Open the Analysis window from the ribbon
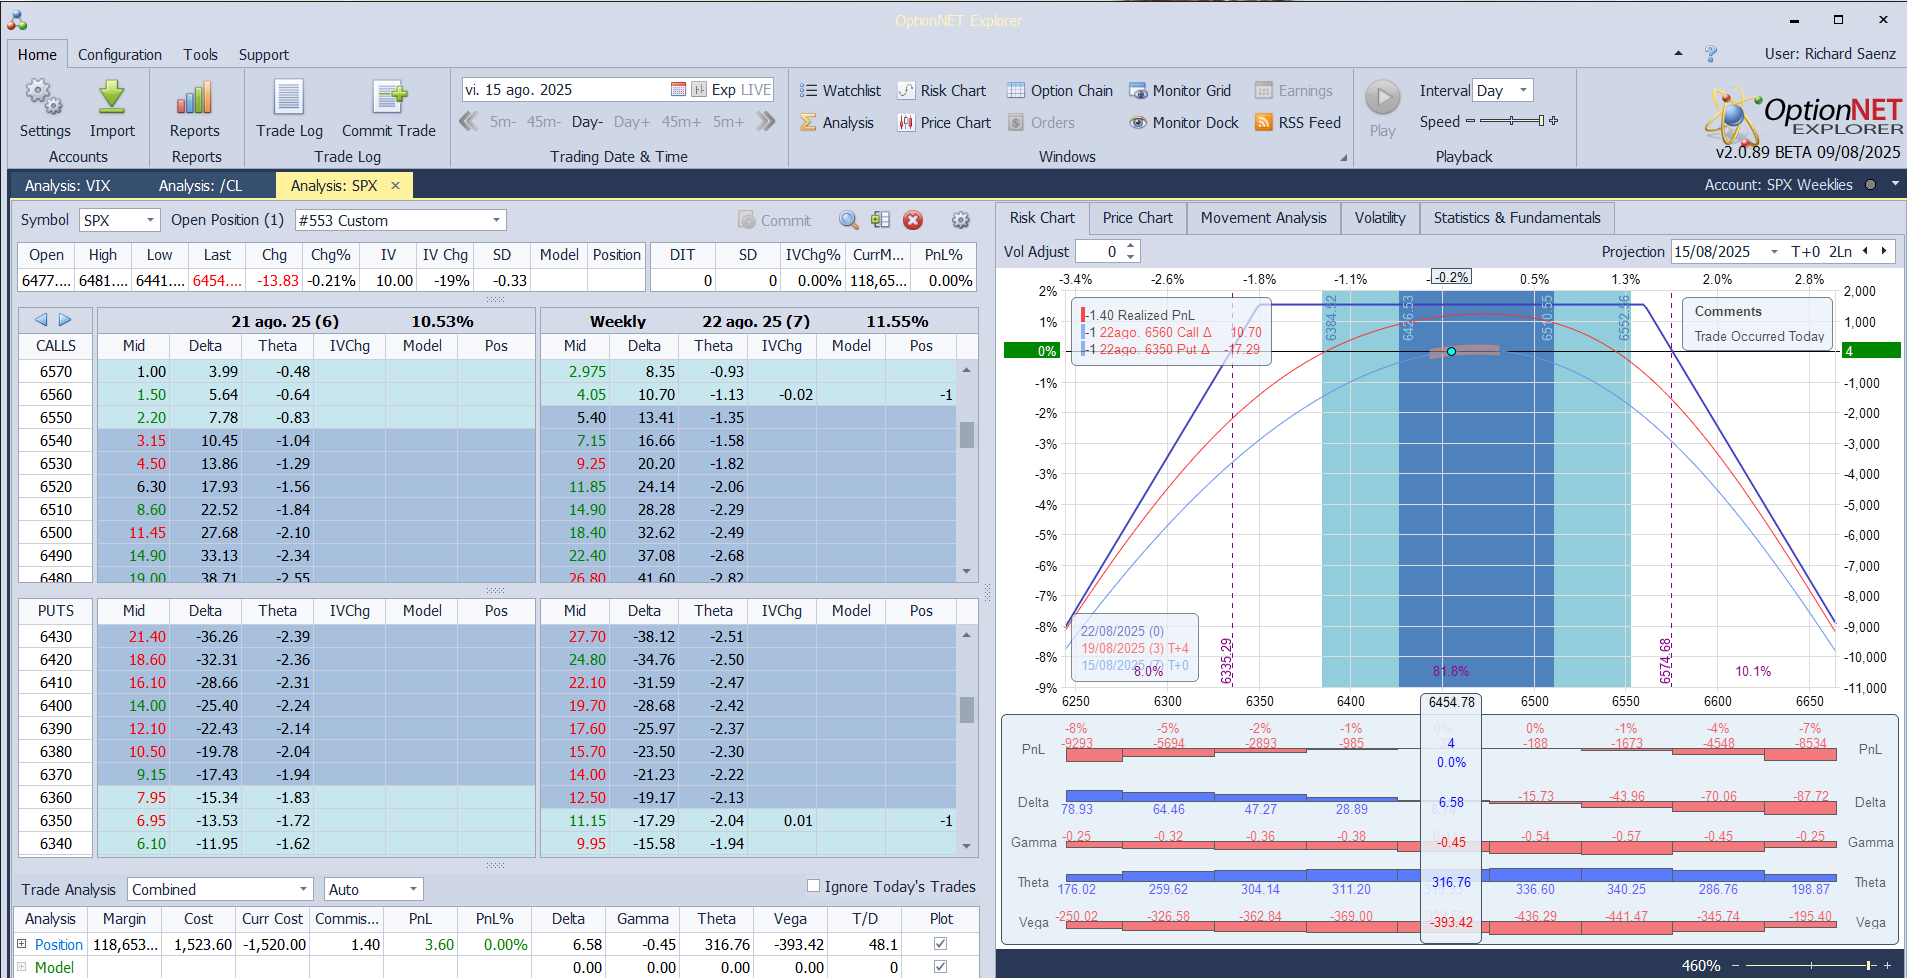This screenshot has width=1907, height=978. pyautogui.click(x=837, y=123)
